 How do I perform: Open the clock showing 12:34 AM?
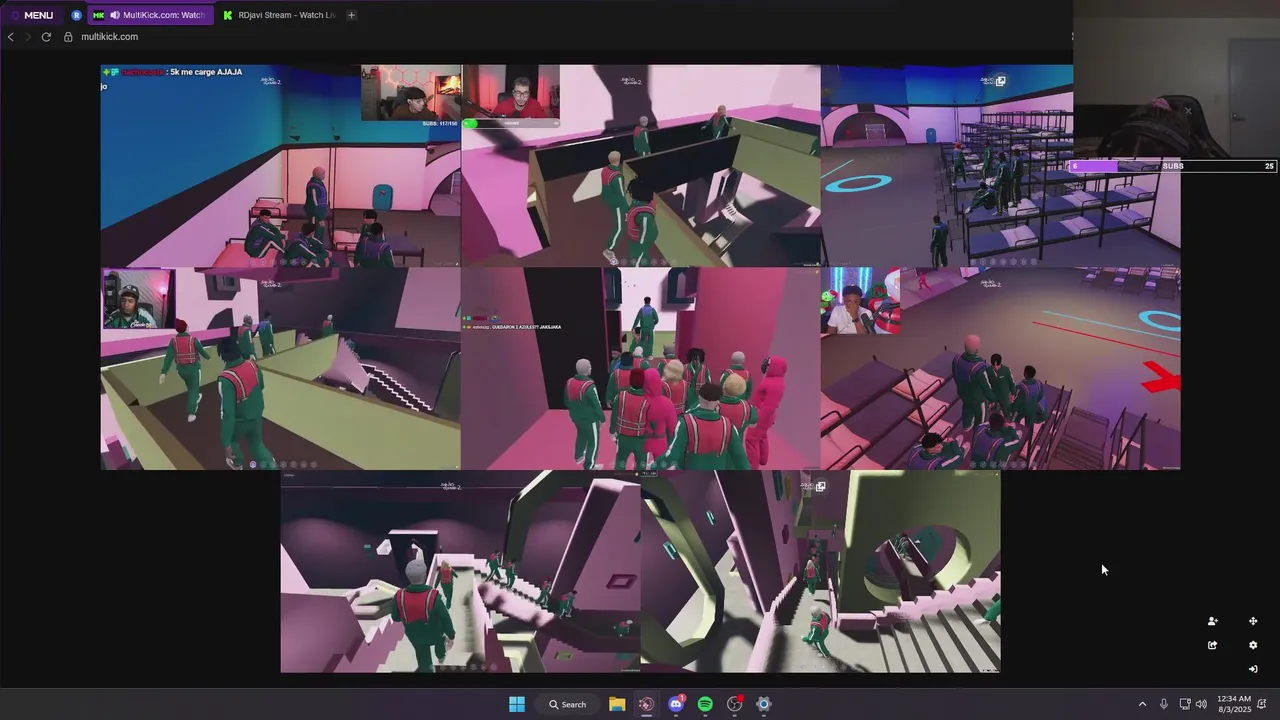pyautogui.click(x=1234, y=704)
